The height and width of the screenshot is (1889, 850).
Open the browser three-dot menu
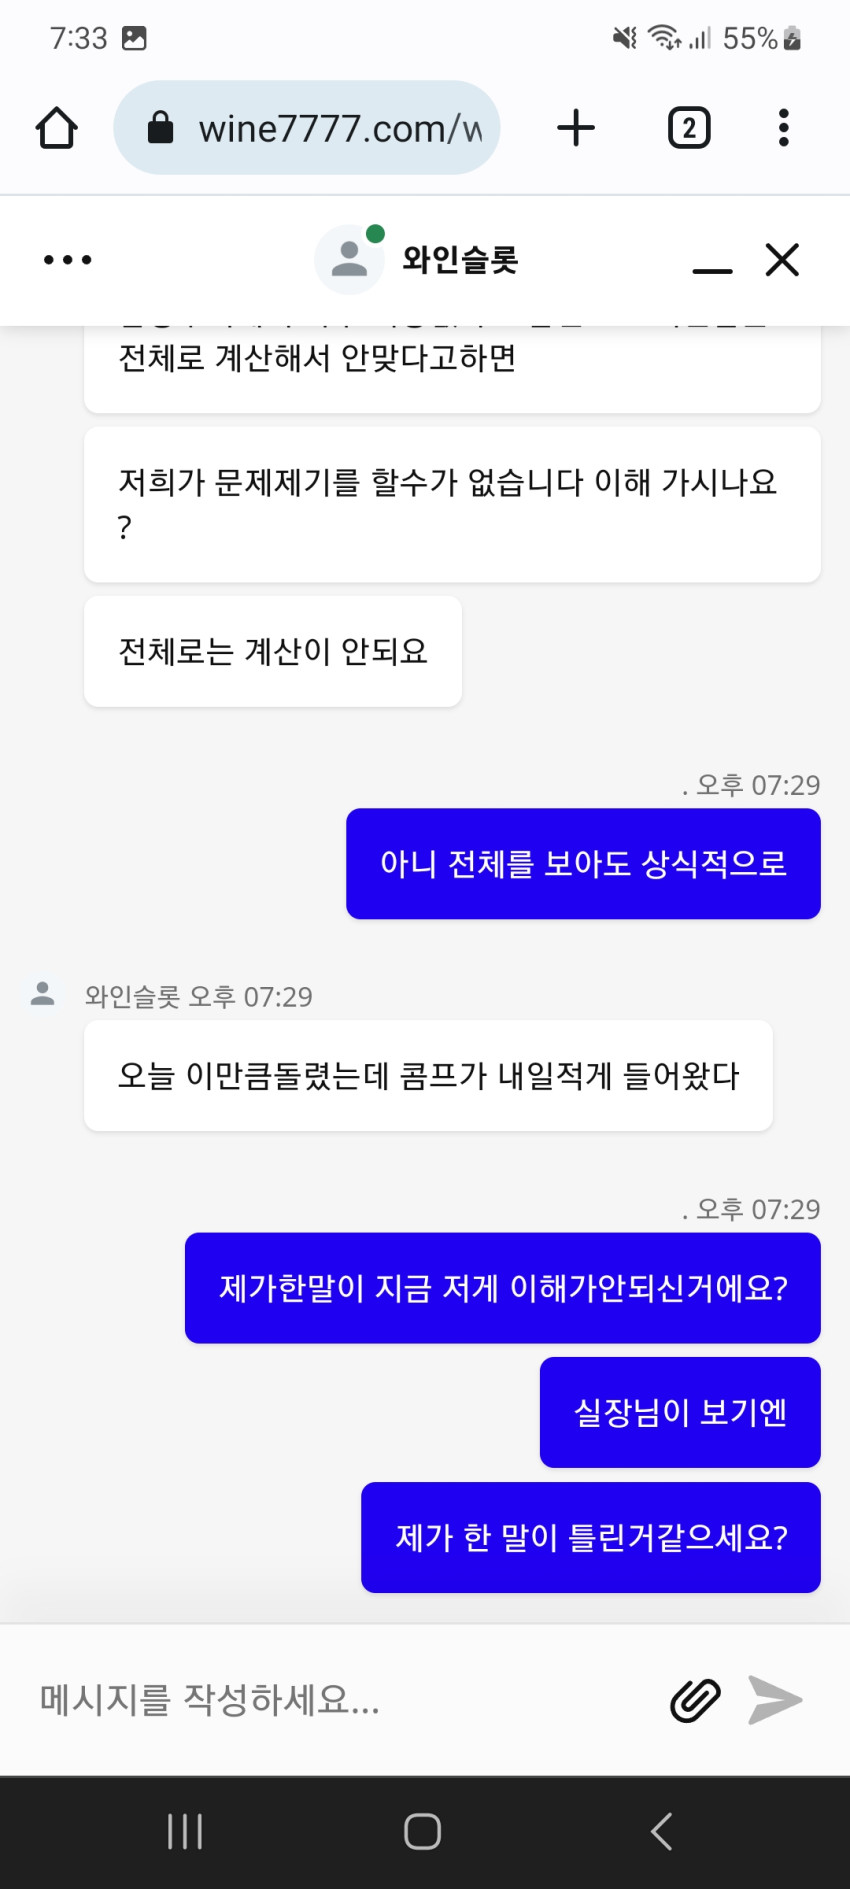pos(783,128)
